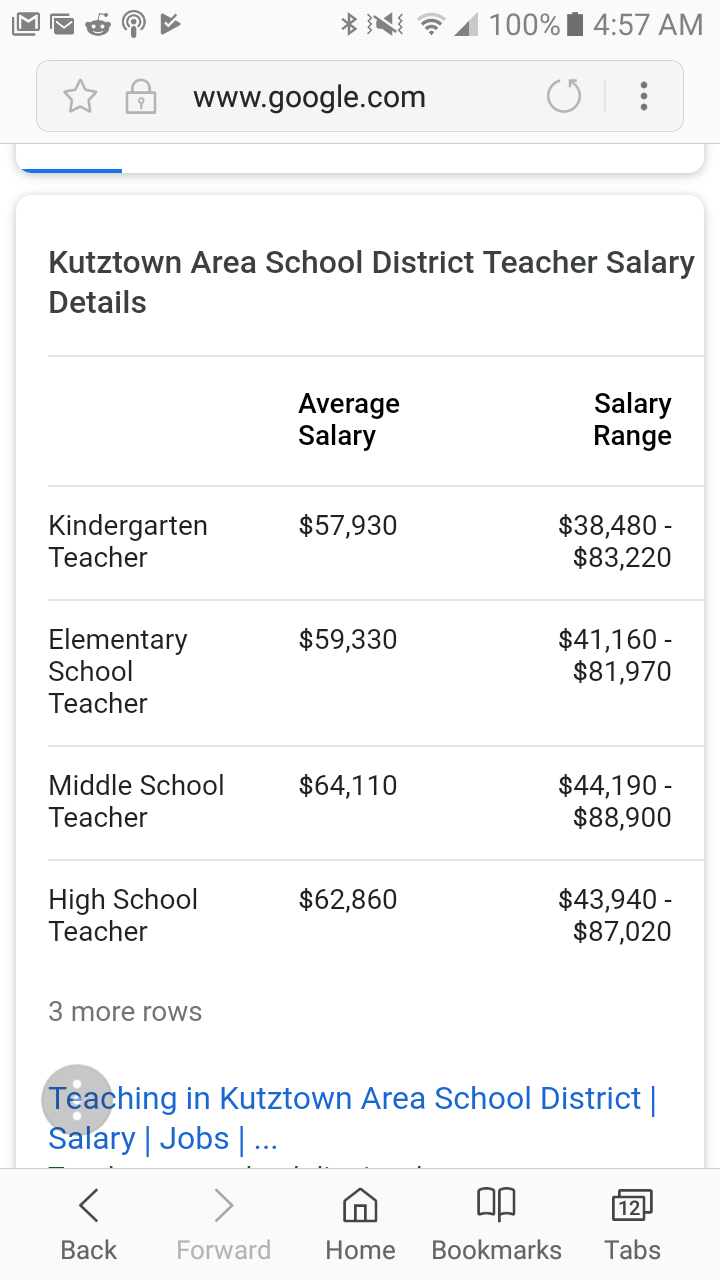Tap the floating gray circle button
720x1280 pixels.
[x=77, y=1099]
